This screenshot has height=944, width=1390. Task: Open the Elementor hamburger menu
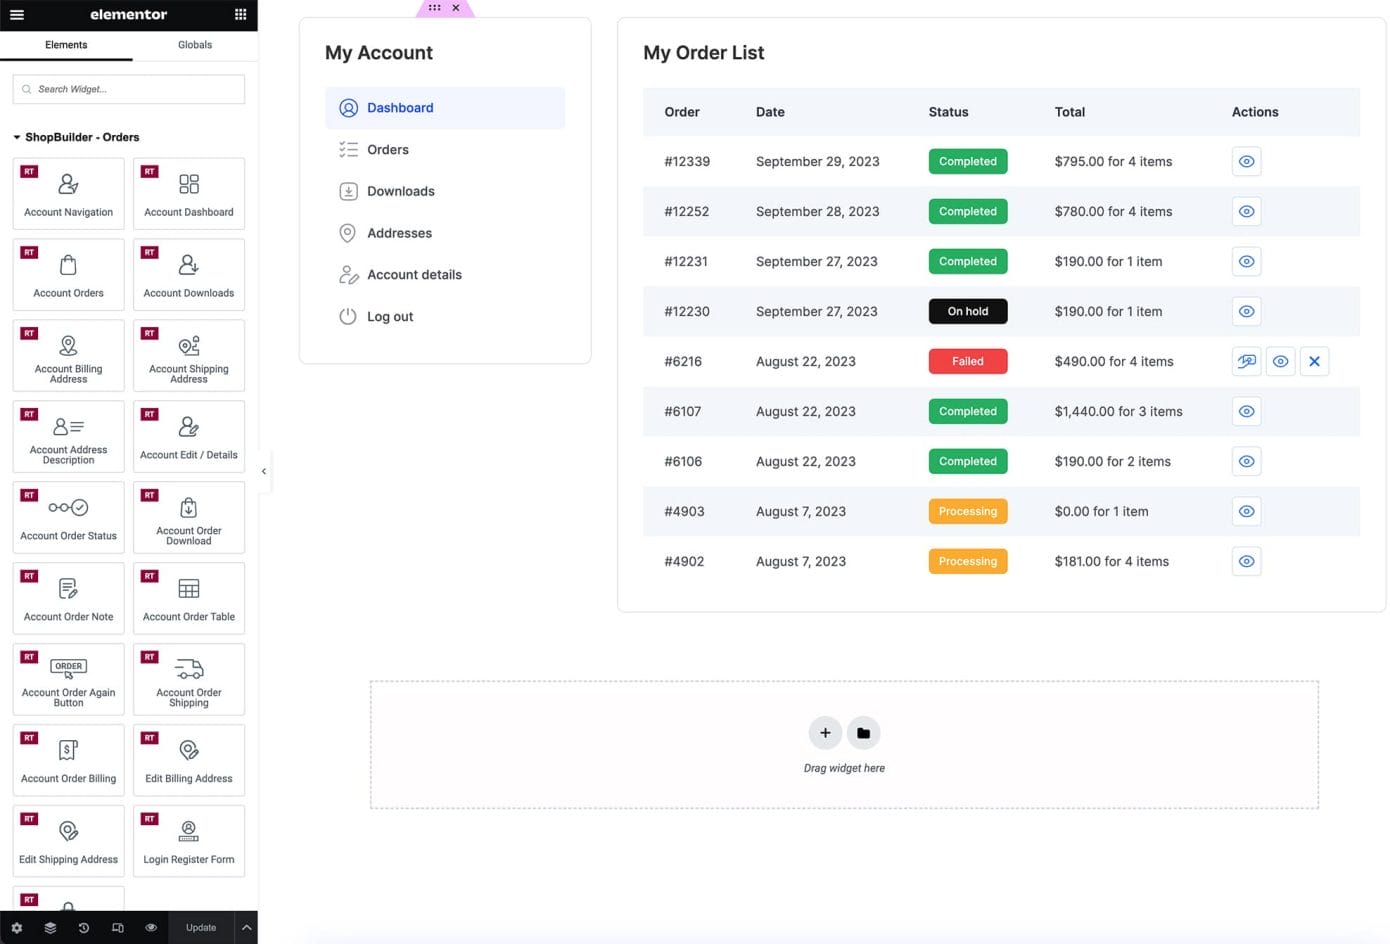(x=17, y=15)
